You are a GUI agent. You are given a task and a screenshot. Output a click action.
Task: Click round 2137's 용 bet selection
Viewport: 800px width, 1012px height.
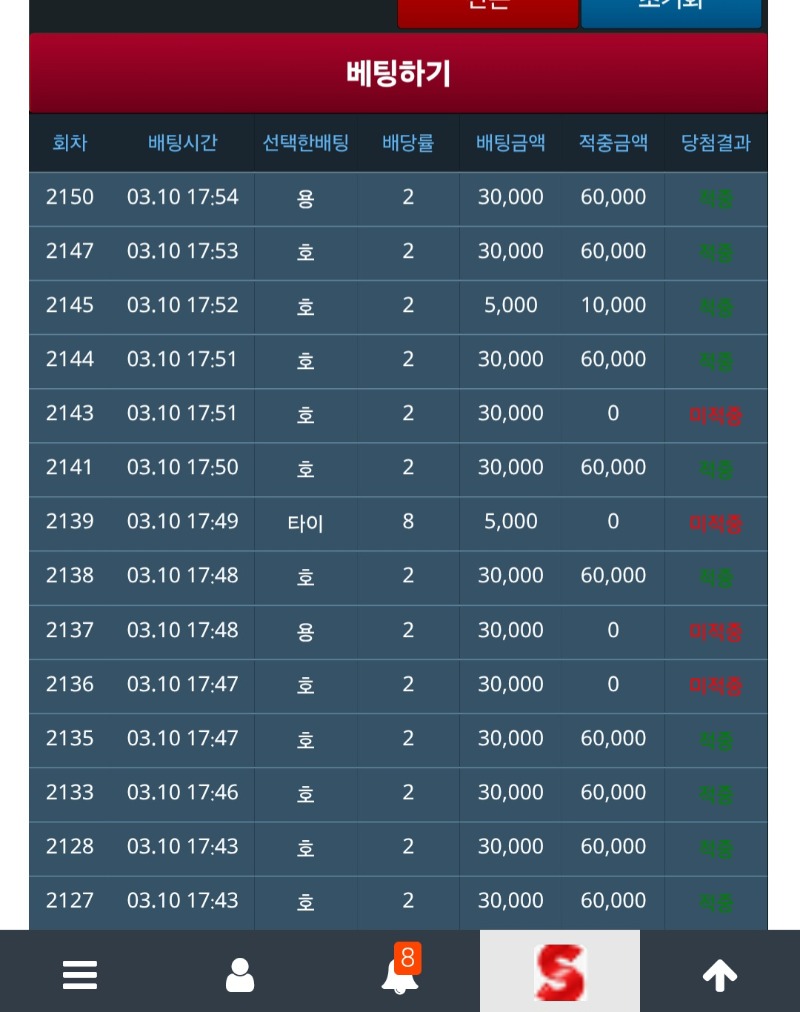click(x=306, y=631)
